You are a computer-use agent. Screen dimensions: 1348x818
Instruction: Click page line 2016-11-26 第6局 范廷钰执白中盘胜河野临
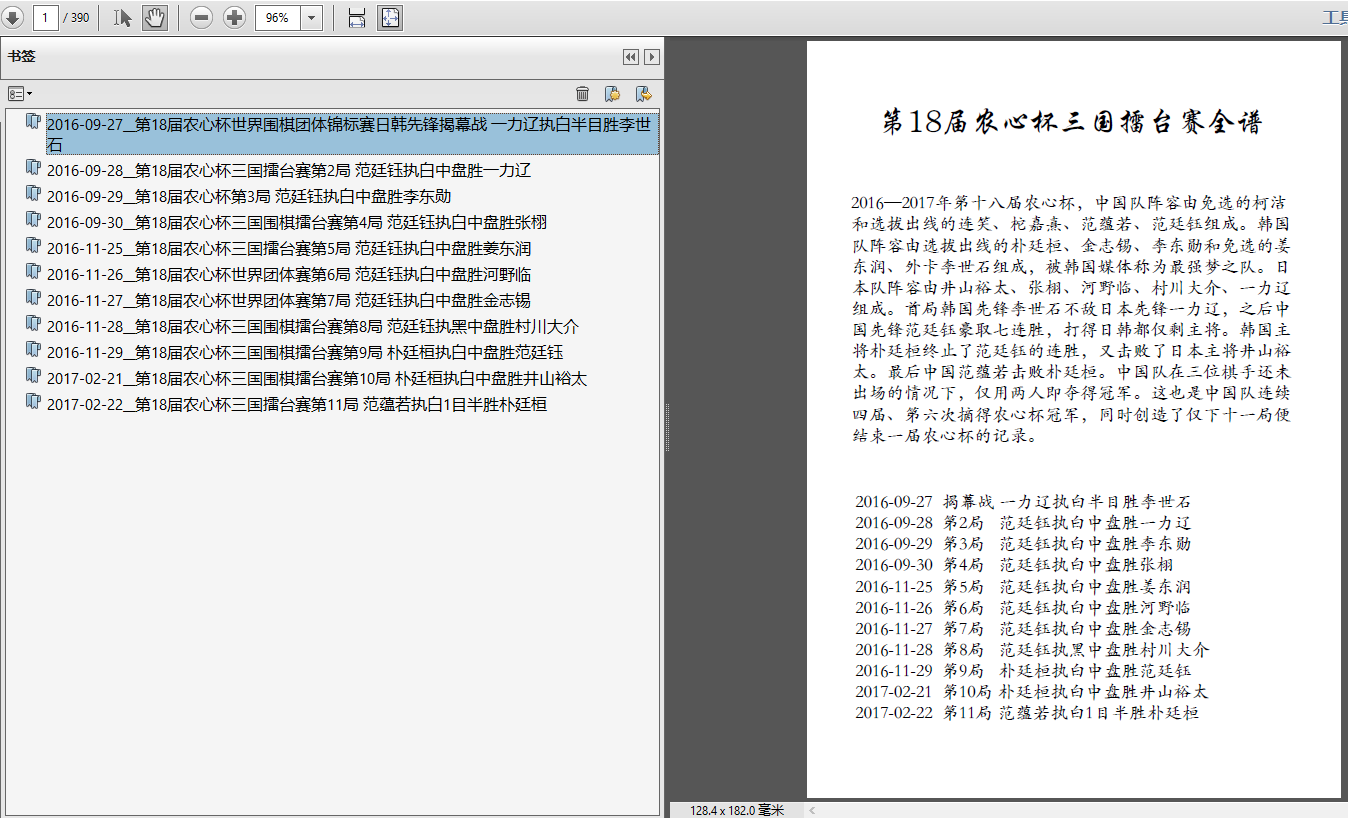pos(1023,607)
